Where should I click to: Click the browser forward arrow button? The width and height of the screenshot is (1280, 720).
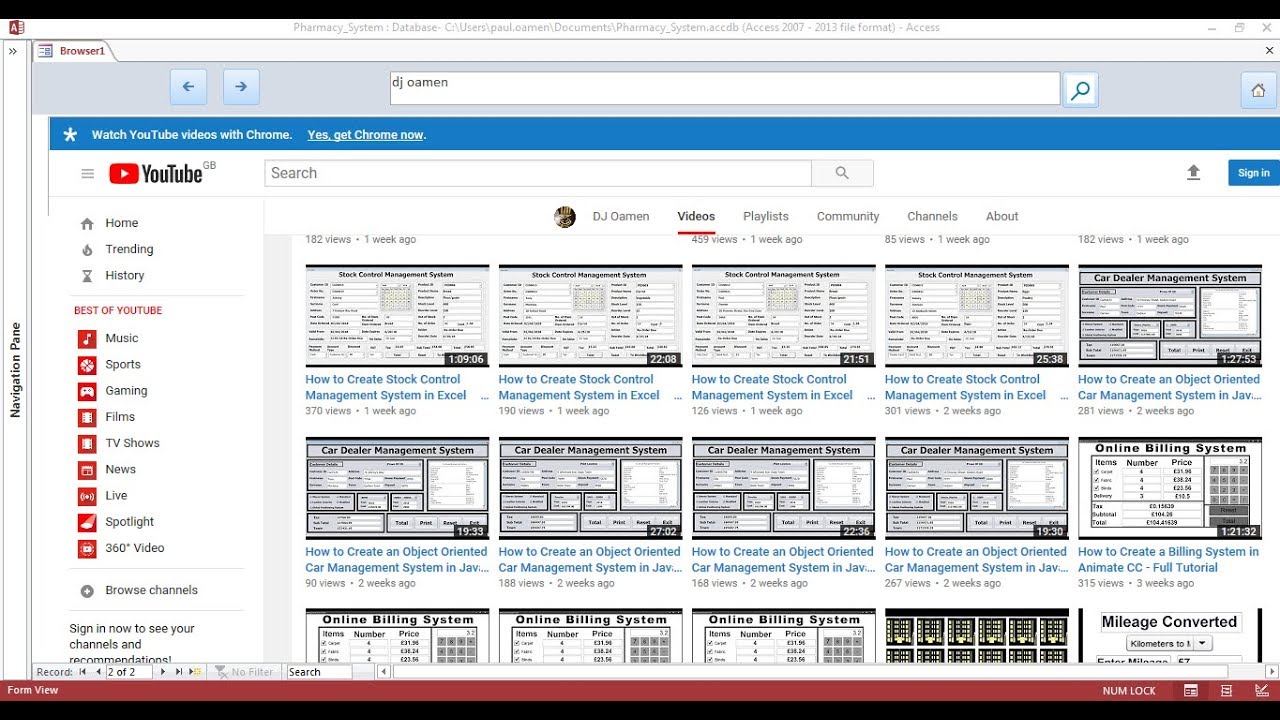click(x=241, y=87)
